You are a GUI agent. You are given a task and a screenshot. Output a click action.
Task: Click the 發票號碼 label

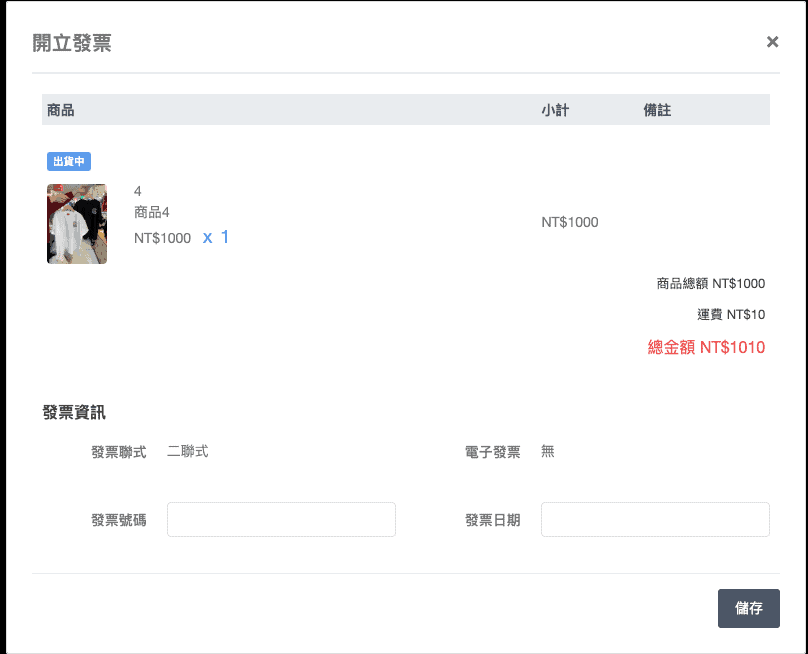click(119, 520)
